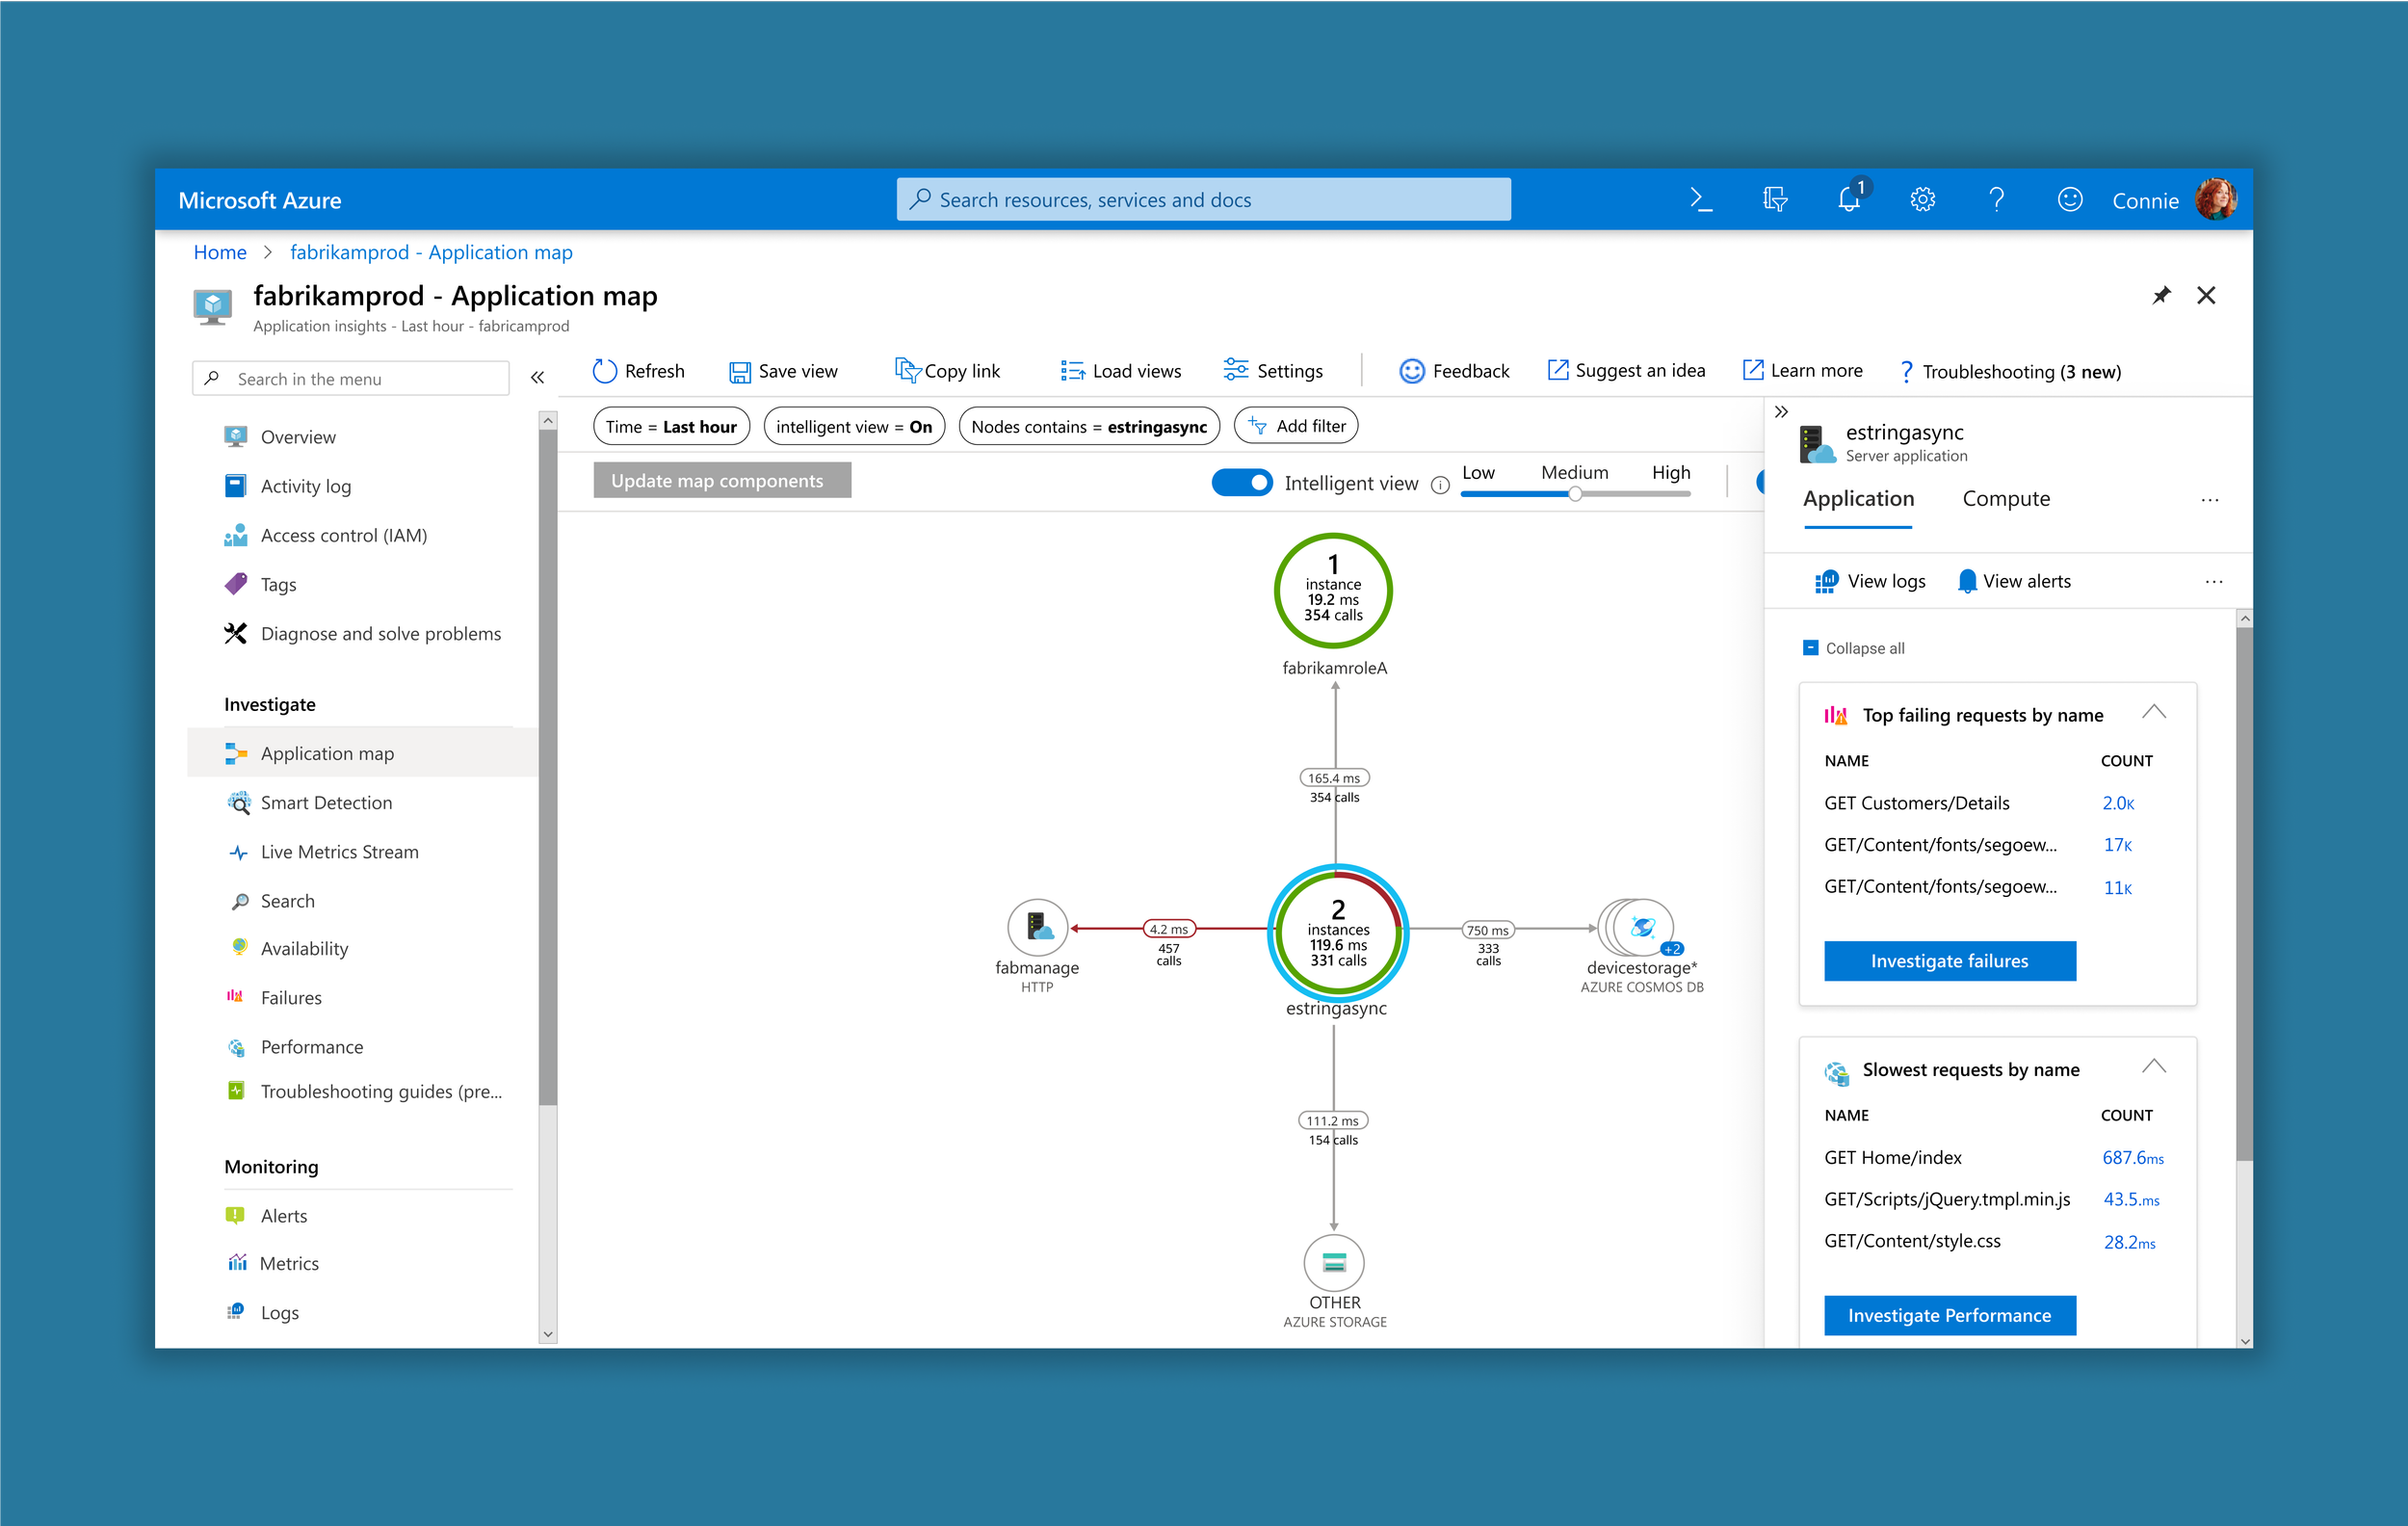Select the OTHER Azure Storage node
Viewport: 2408px width, 1526px height.
tap(1333, 1263)
